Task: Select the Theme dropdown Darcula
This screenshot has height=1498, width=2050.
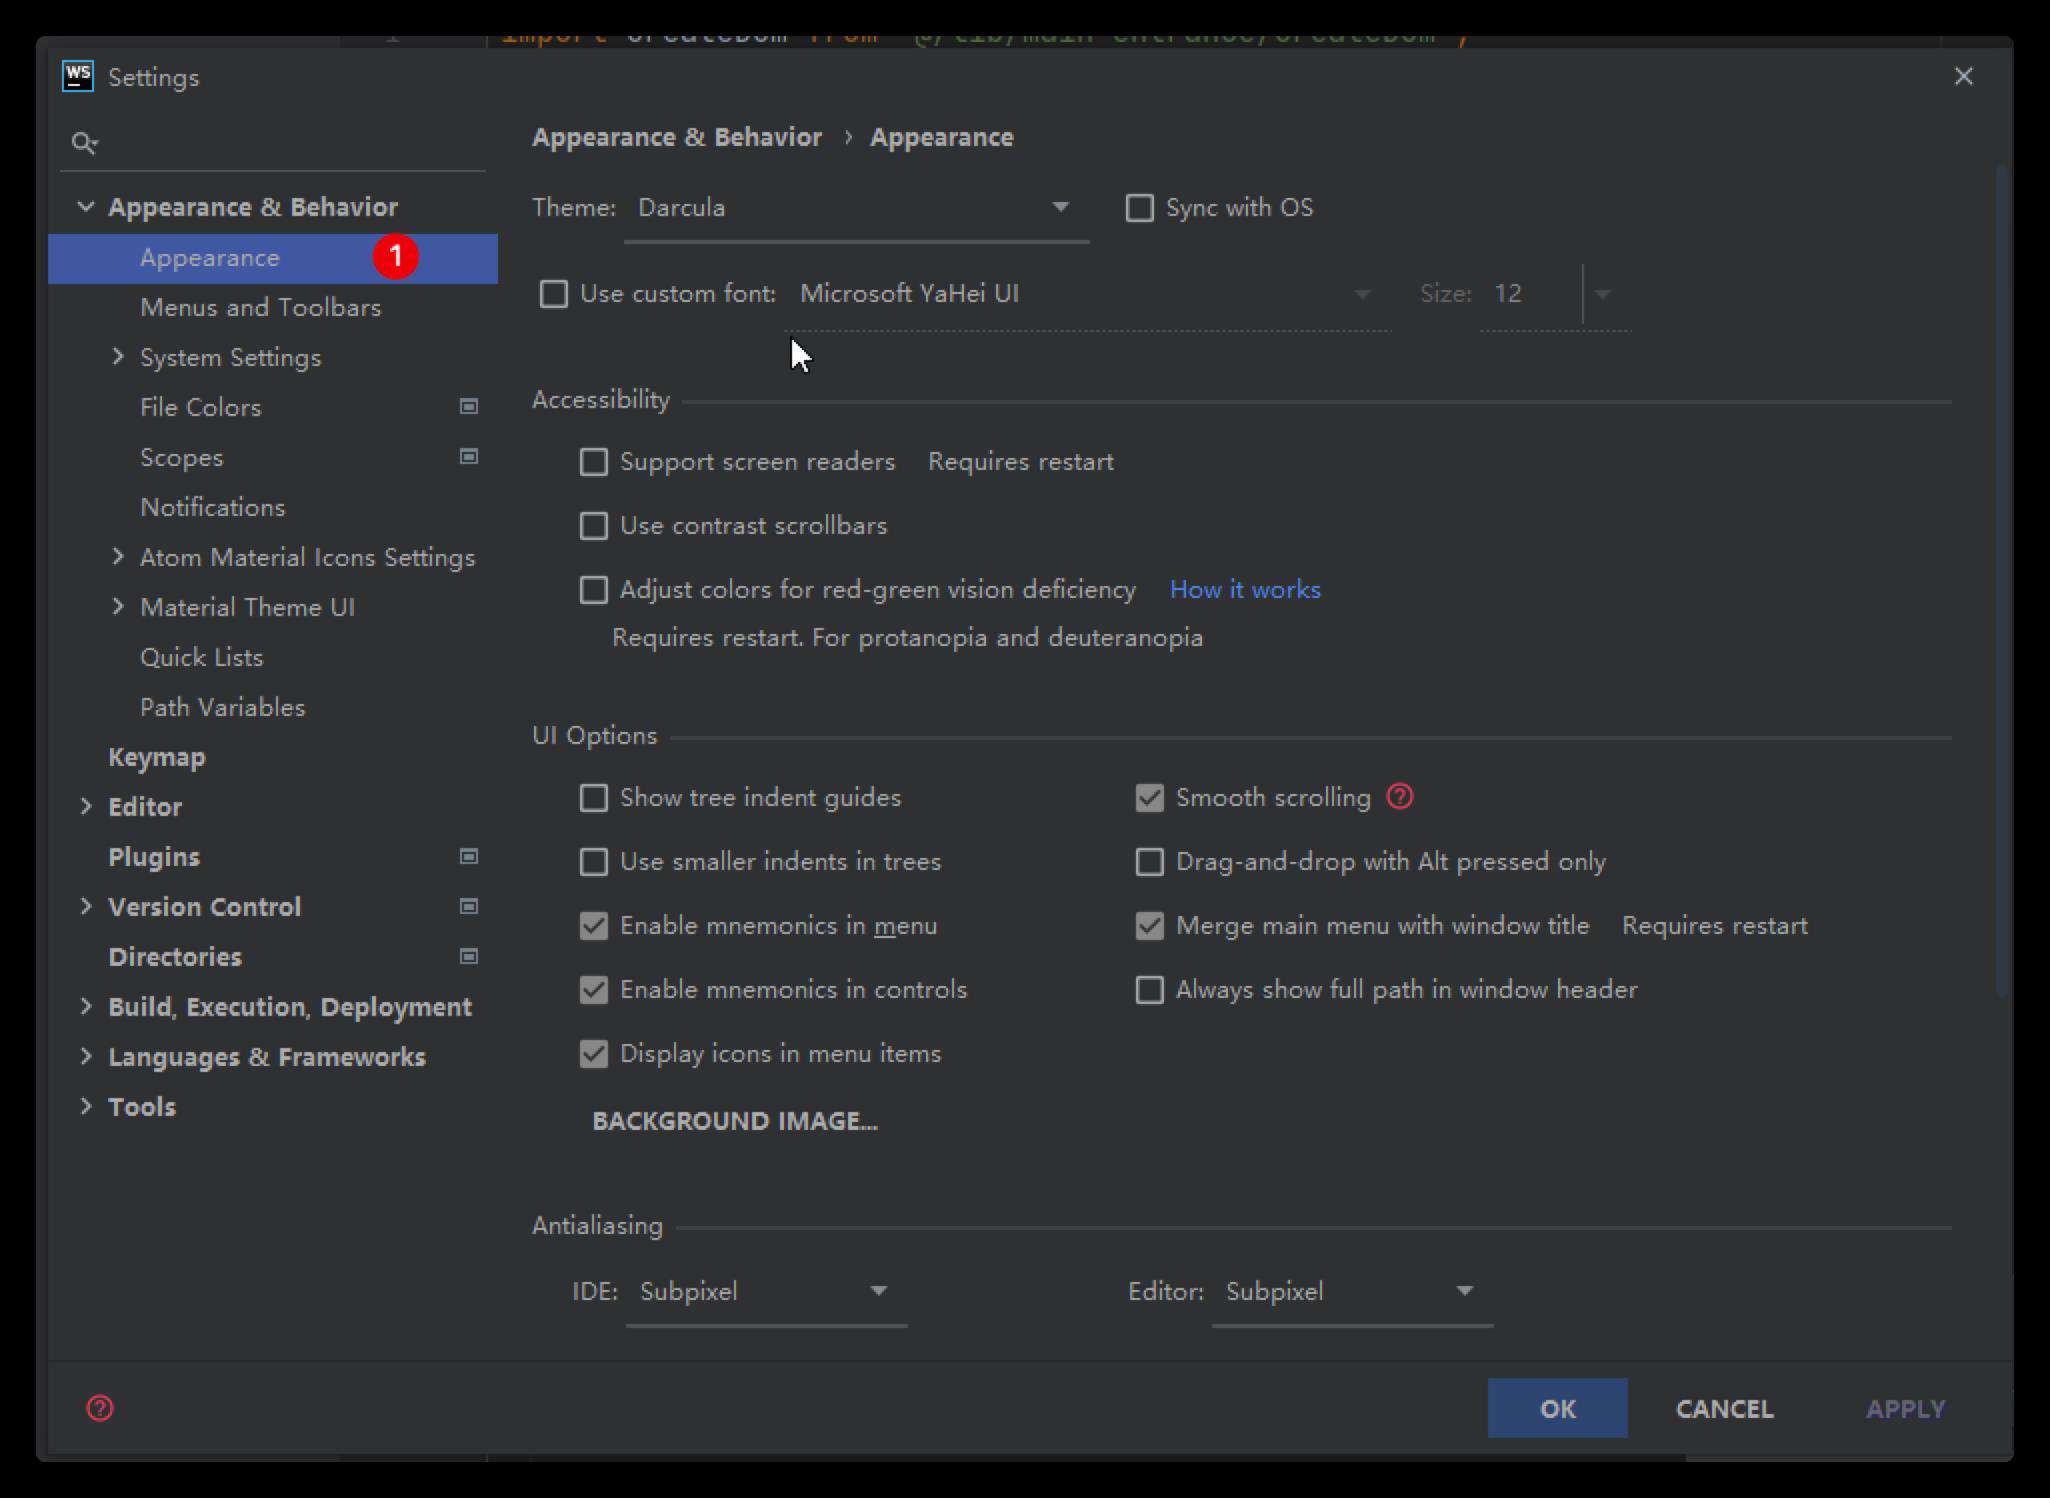Action: coord(852,207)
